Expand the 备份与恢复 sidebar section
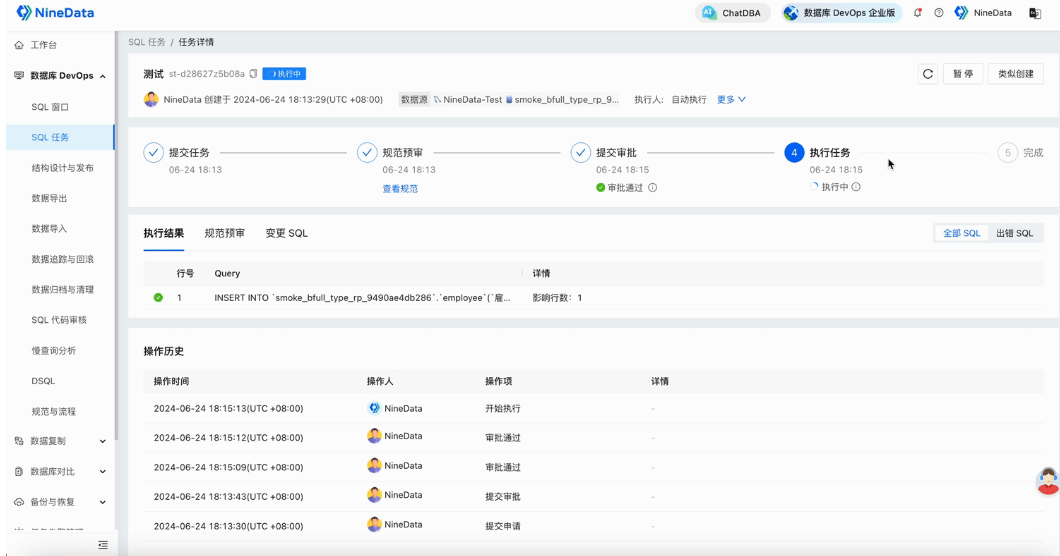 click(60, 502)
